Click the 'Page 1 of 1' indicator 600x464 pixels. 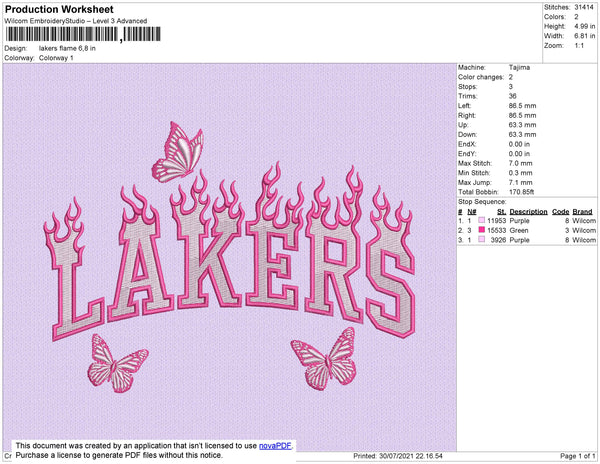click(x=578, y=456)
